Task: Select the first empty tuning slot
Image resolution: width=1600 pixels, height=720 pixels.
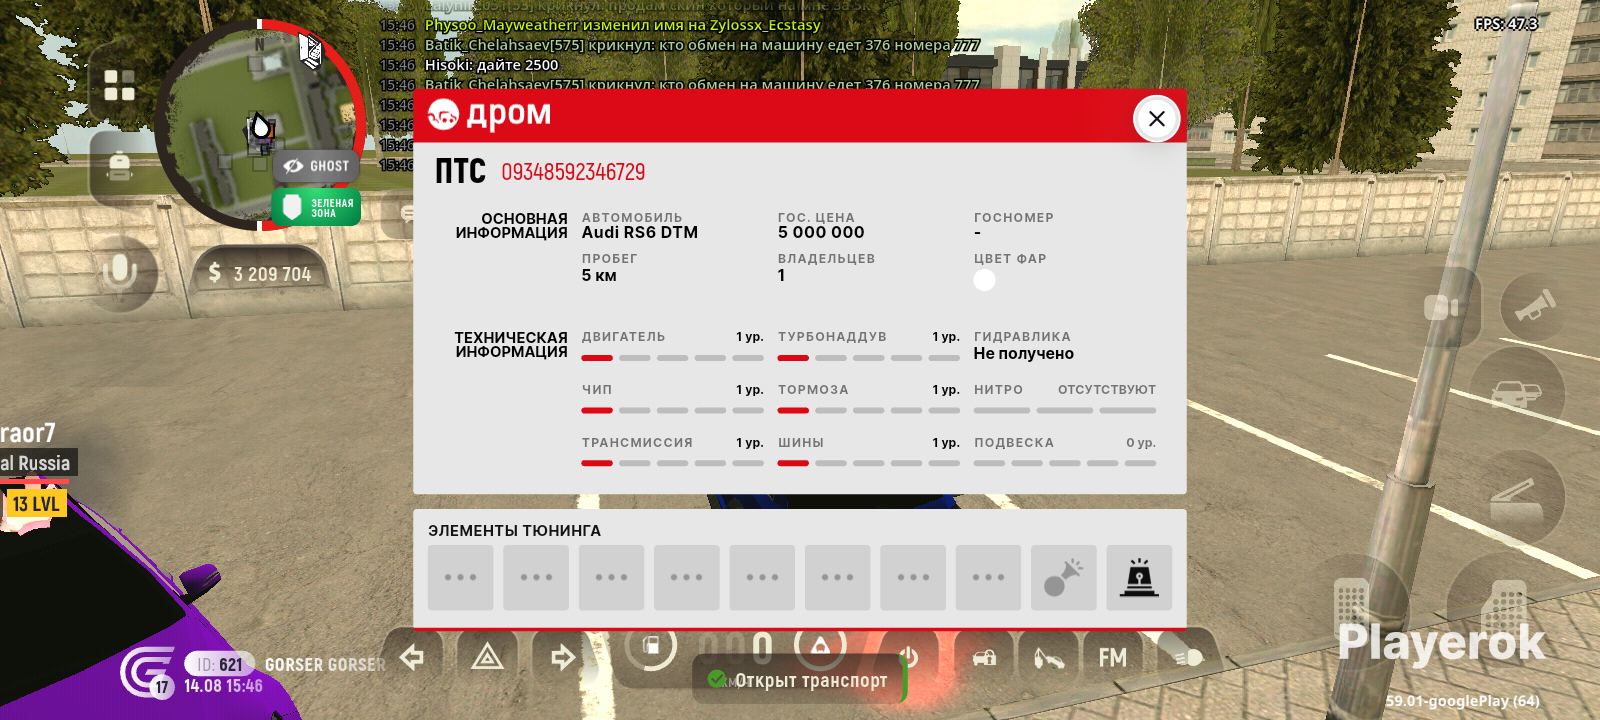Action: tap(461, 577)
